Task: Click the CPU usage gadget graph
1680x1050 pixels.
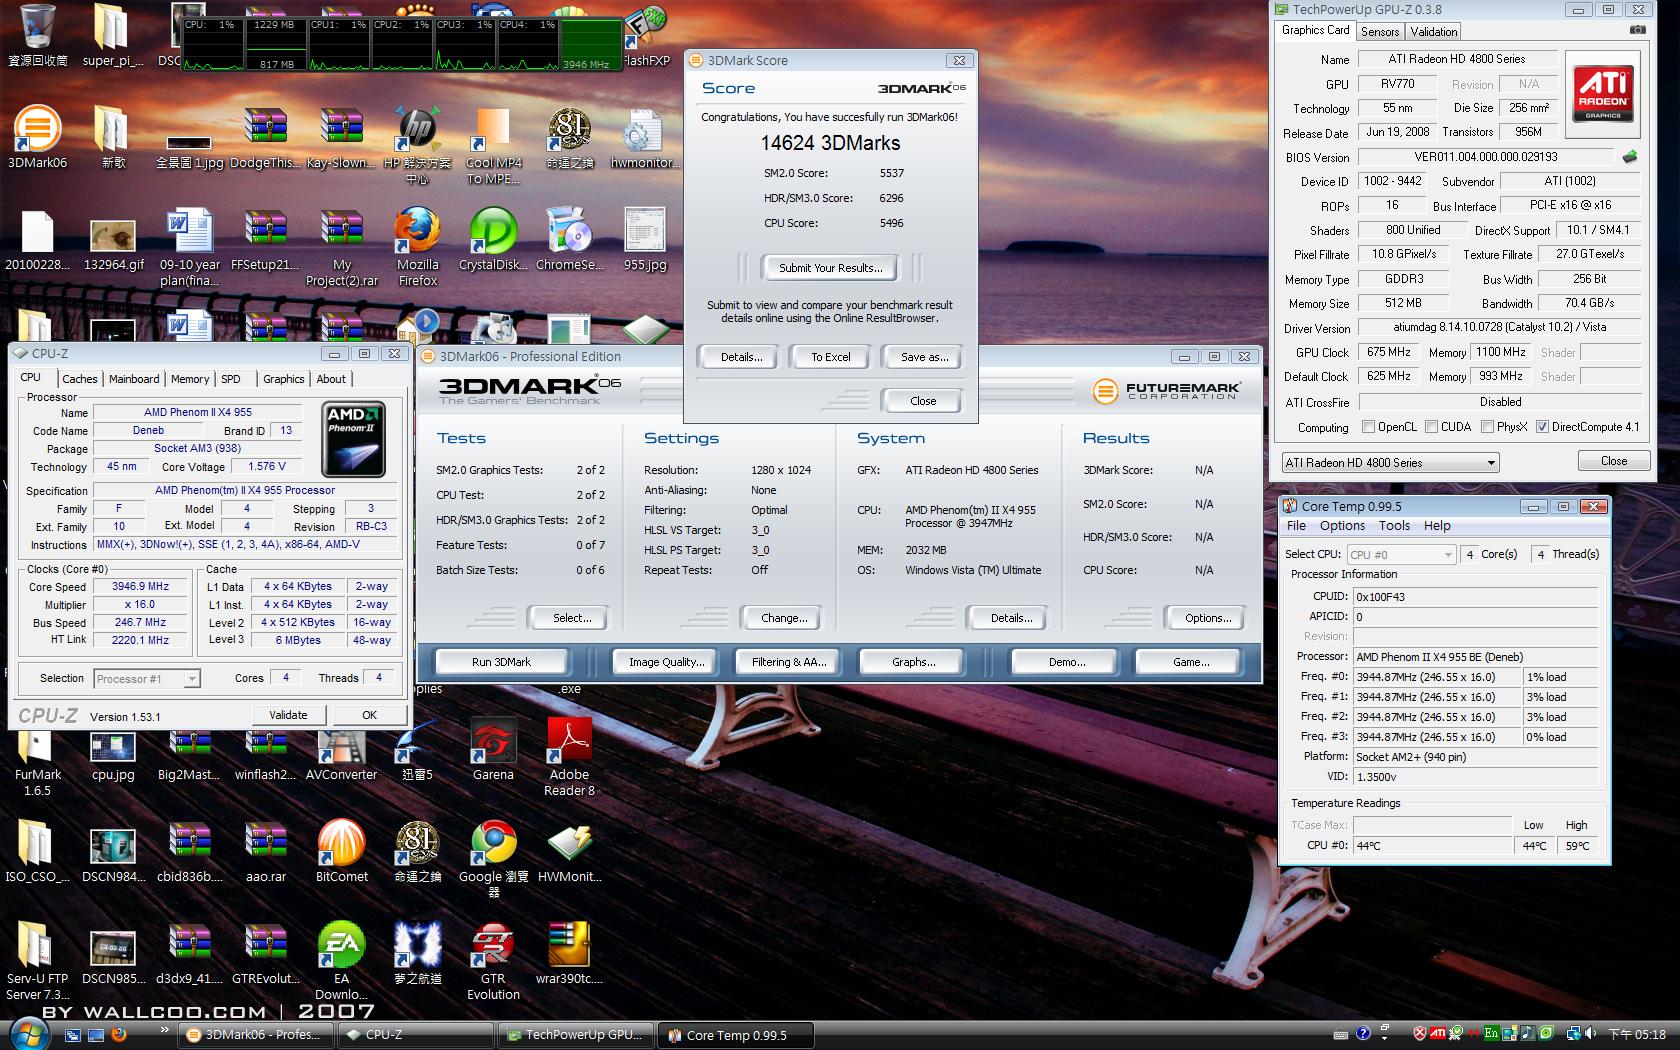Action: (x=402, y=45)
